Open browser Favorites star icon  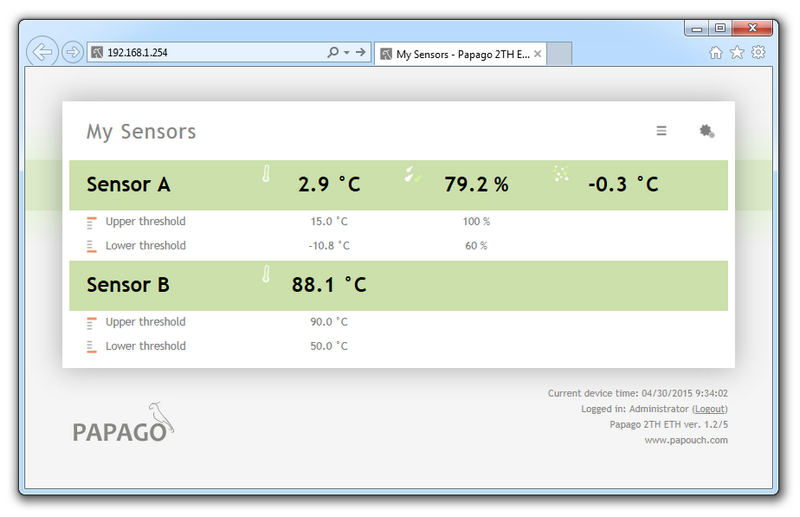pos(737,53)
